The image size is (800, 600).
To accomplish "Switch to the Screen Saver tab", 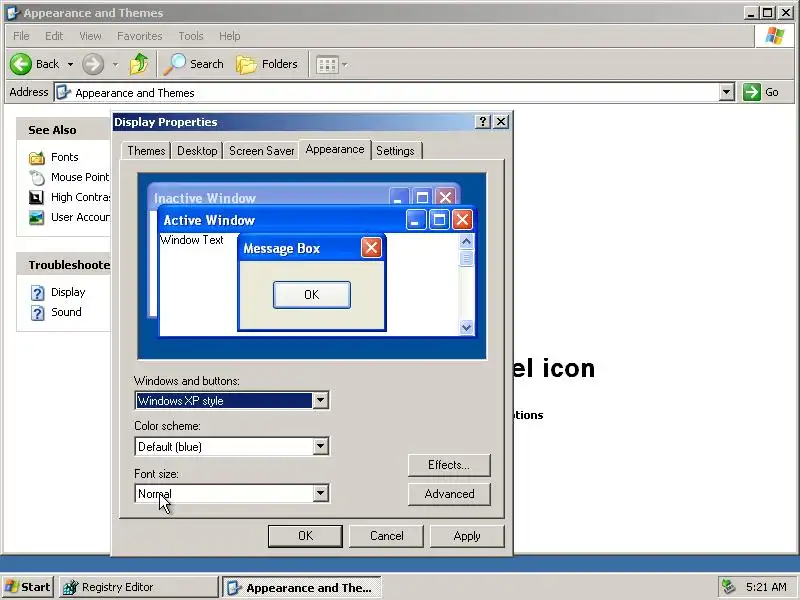I will tap(261, 151).
